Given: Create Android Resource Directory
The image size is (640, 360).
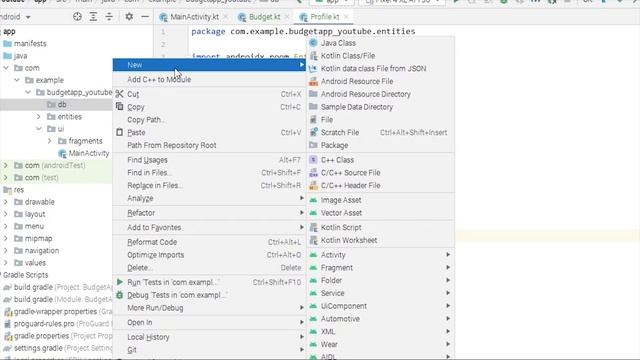Looking at the screenshot, I should [365, 94].
